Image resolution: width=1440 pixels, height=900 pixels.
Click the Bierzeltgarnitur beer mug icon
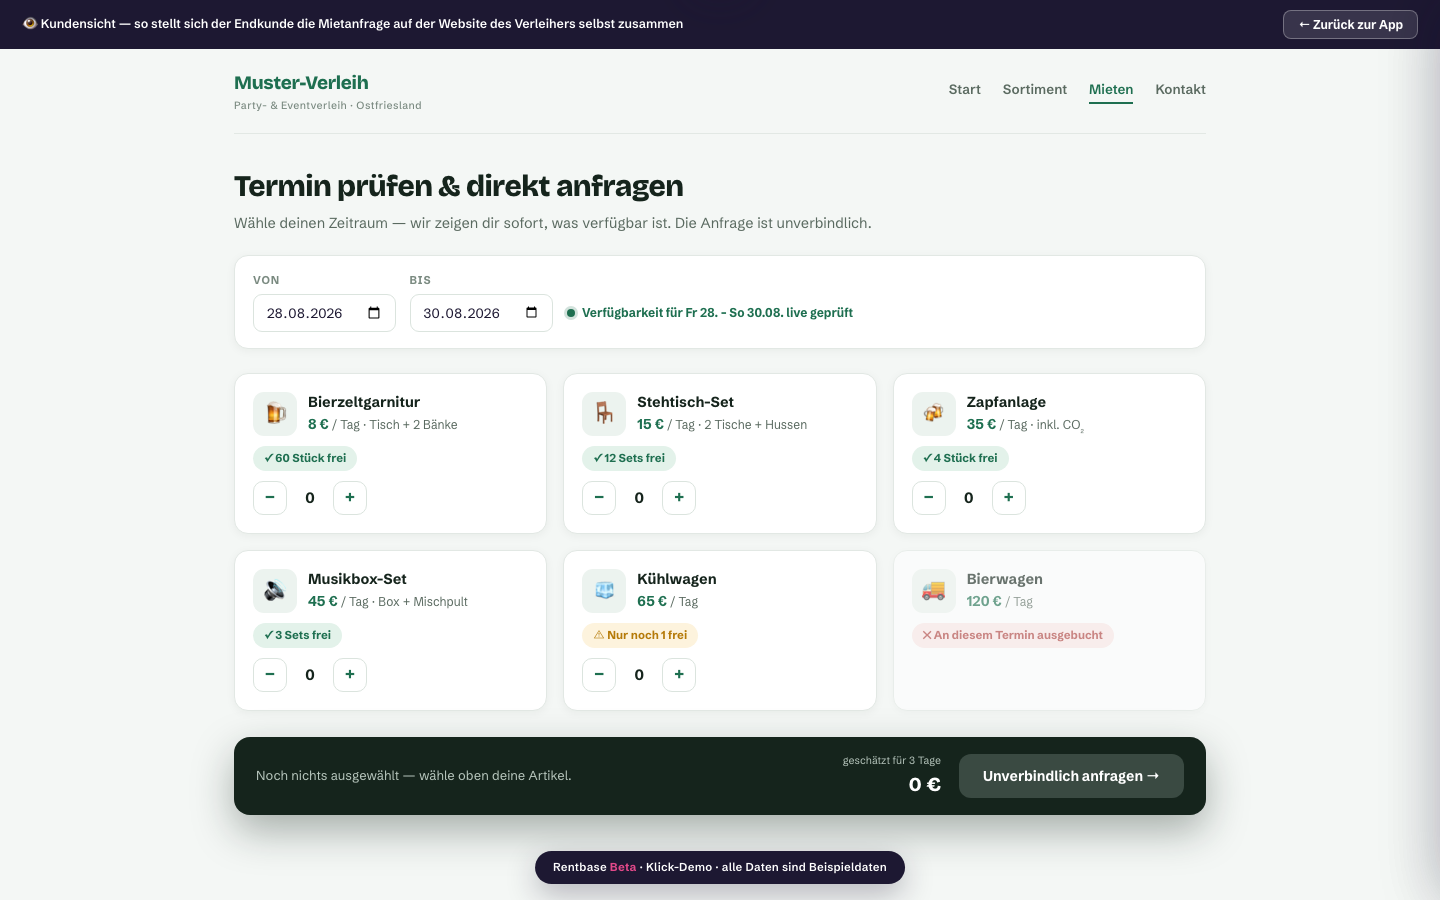pos(275,414)
